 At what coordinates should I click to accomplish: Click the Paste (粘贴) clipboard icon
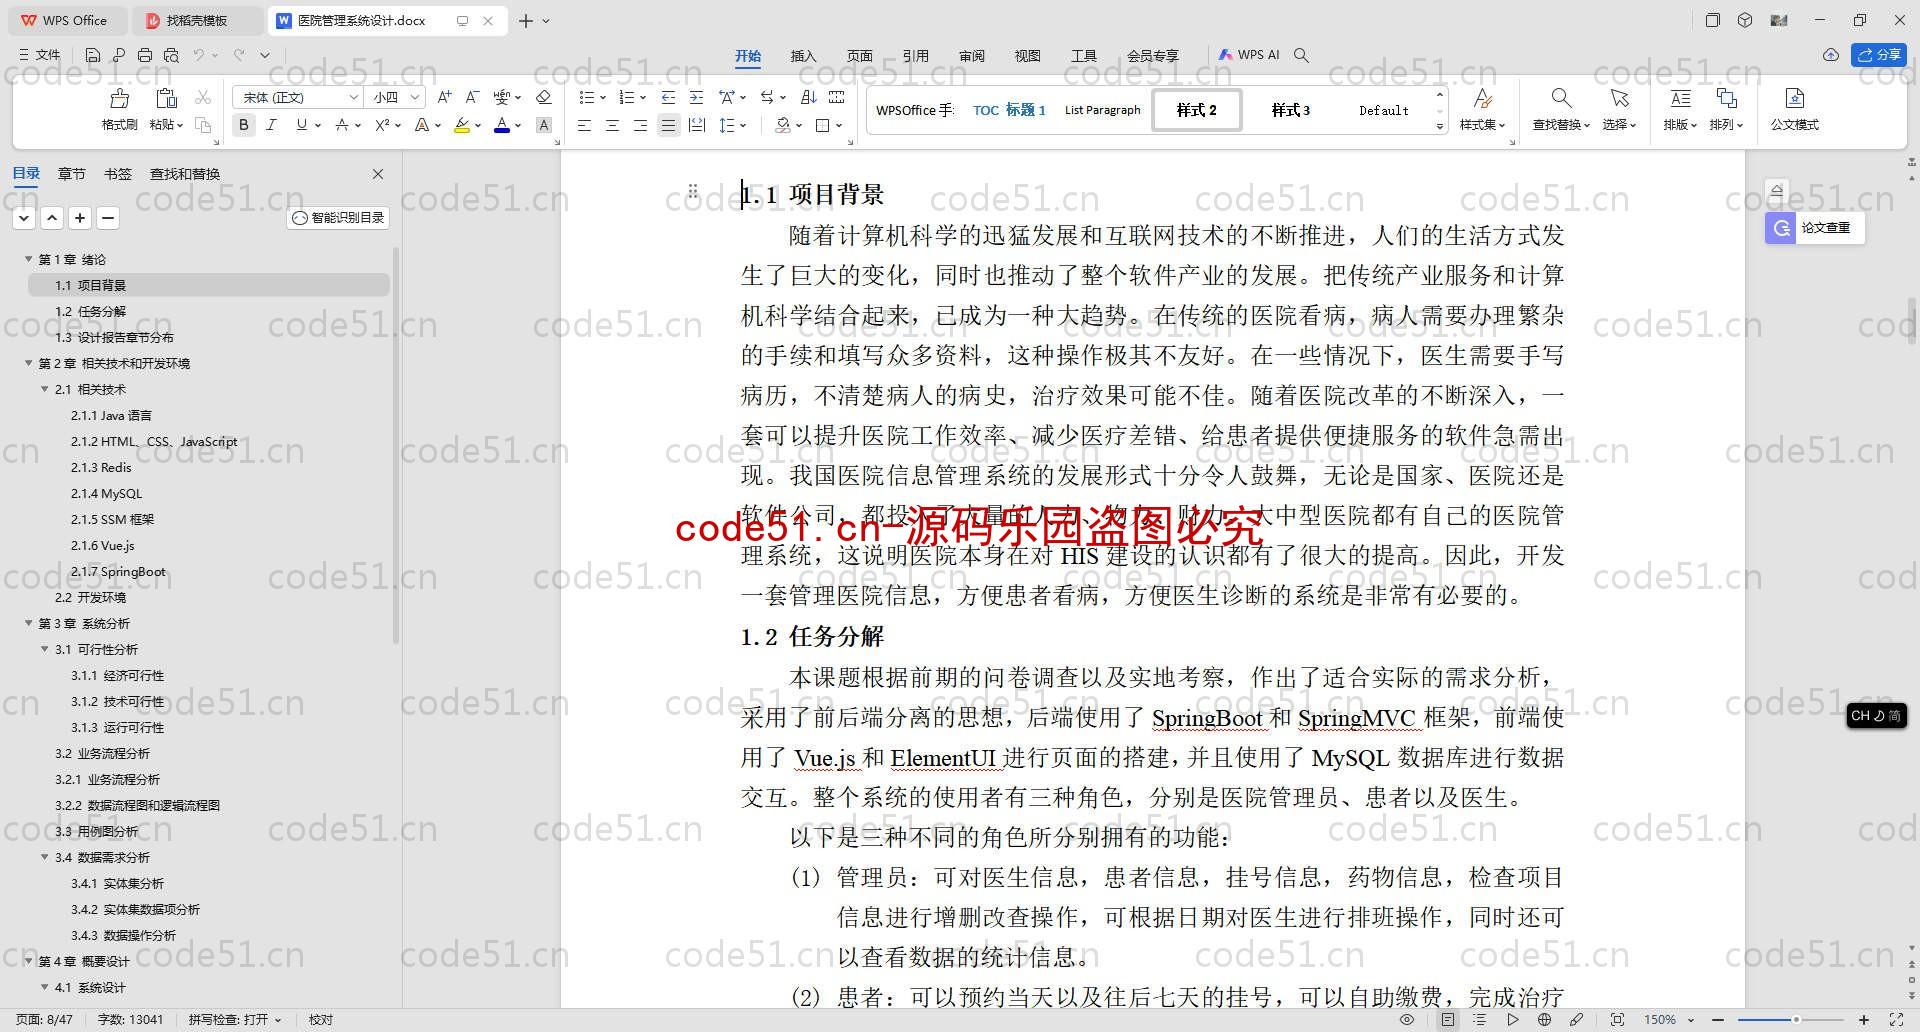point(166,98)
